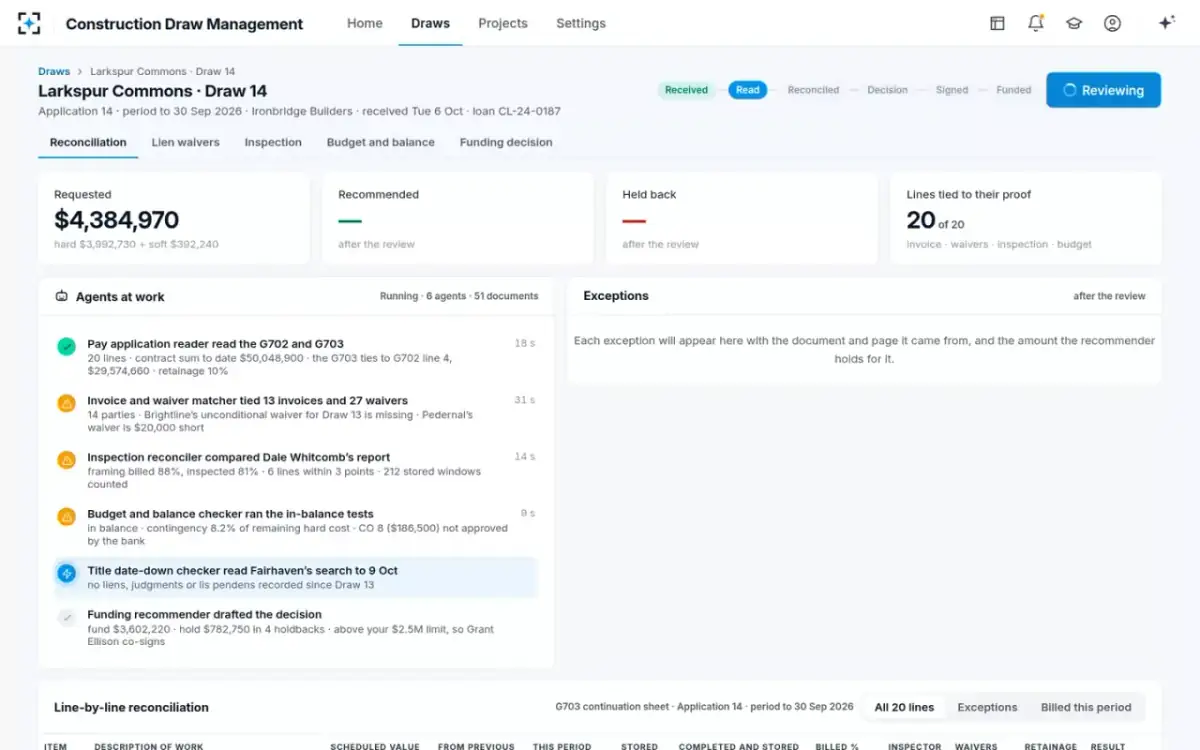
Task: Go to Home in top navigation
Action: tap(365, 23)
